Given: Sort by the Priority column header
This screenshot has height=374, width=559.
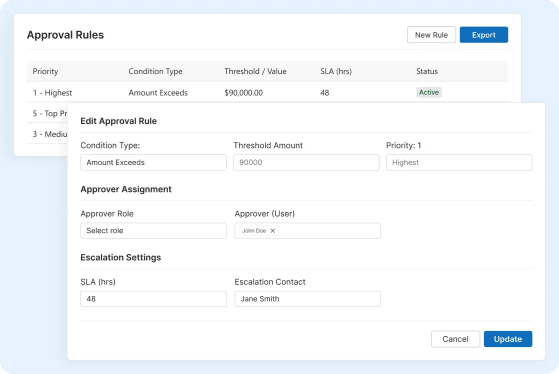Looking at the screenshot, I should click(x=45, y=71).
